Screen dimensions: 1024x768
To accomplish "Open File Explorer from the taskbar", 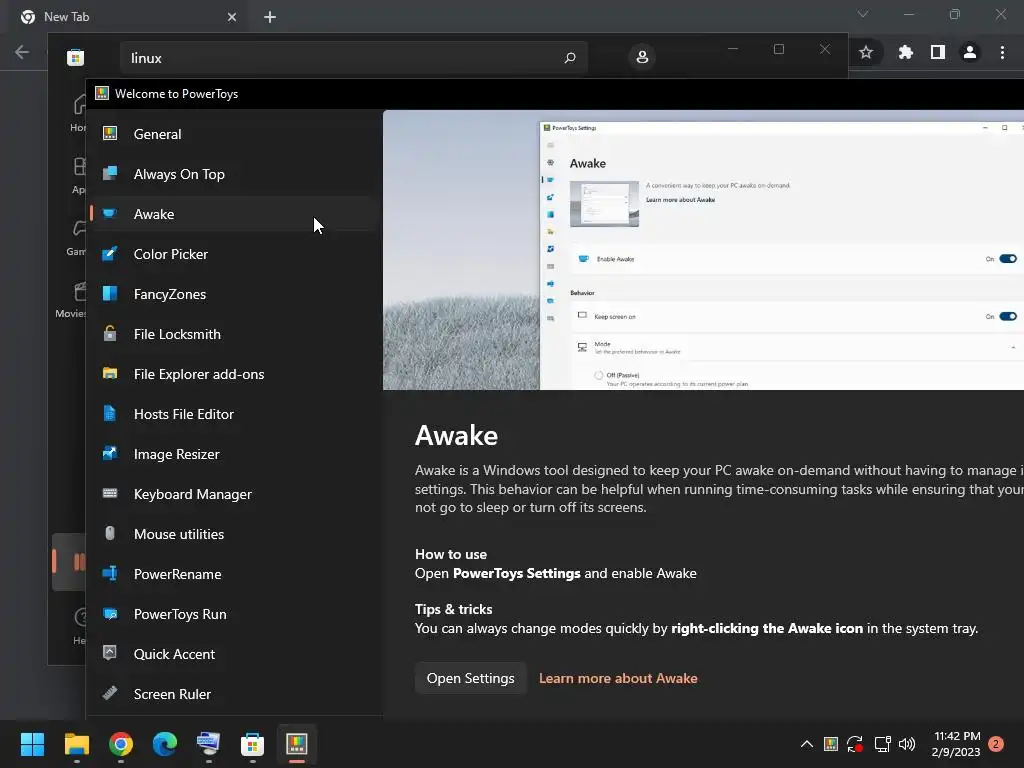I will 76,744.
